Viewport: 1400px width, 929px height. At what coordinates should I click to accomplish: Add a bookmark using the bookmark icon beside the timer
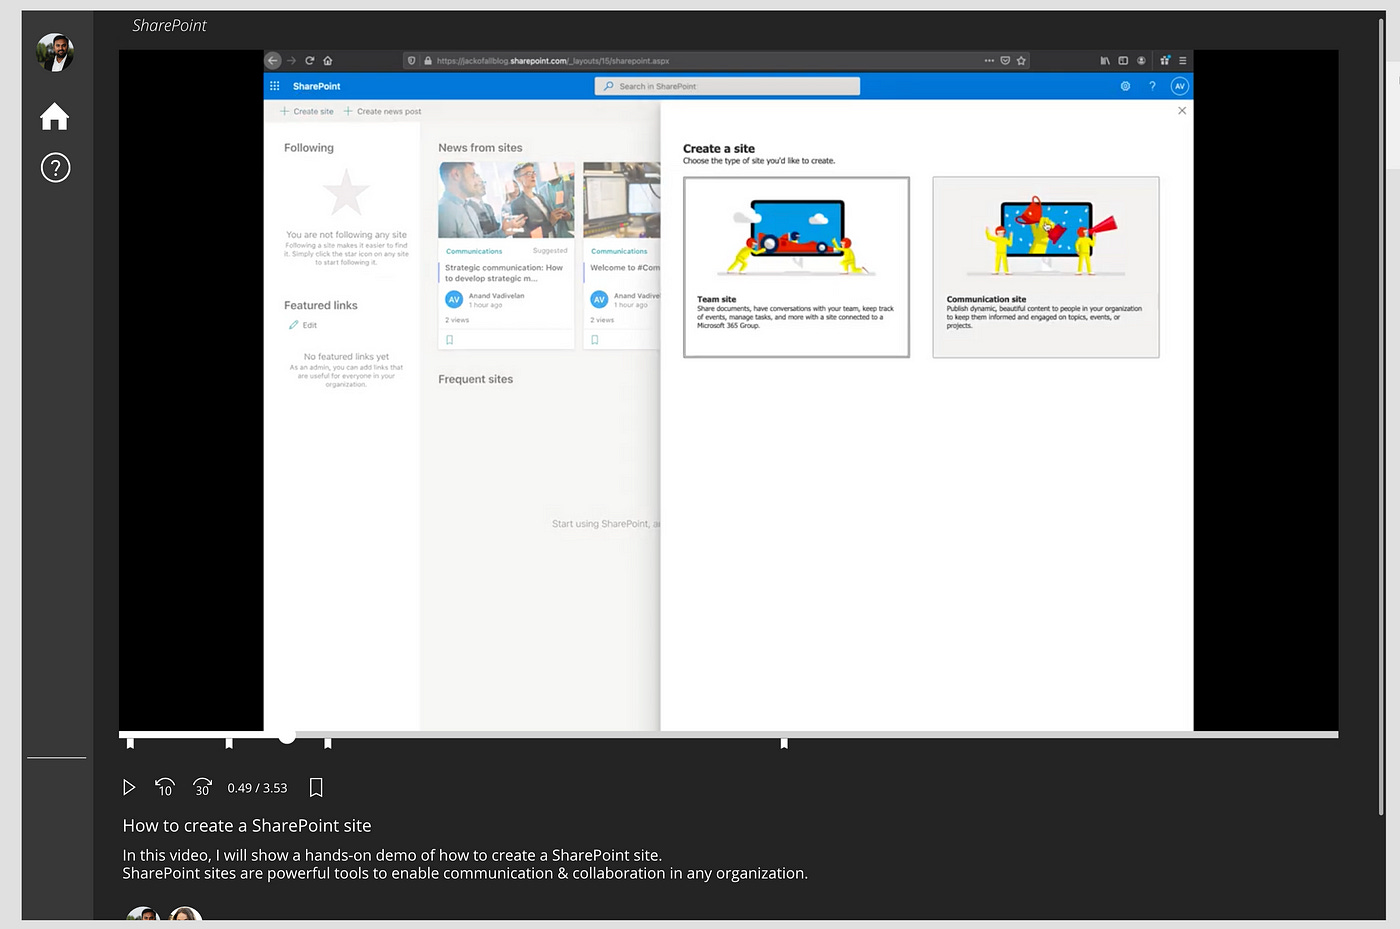point(316,788)
